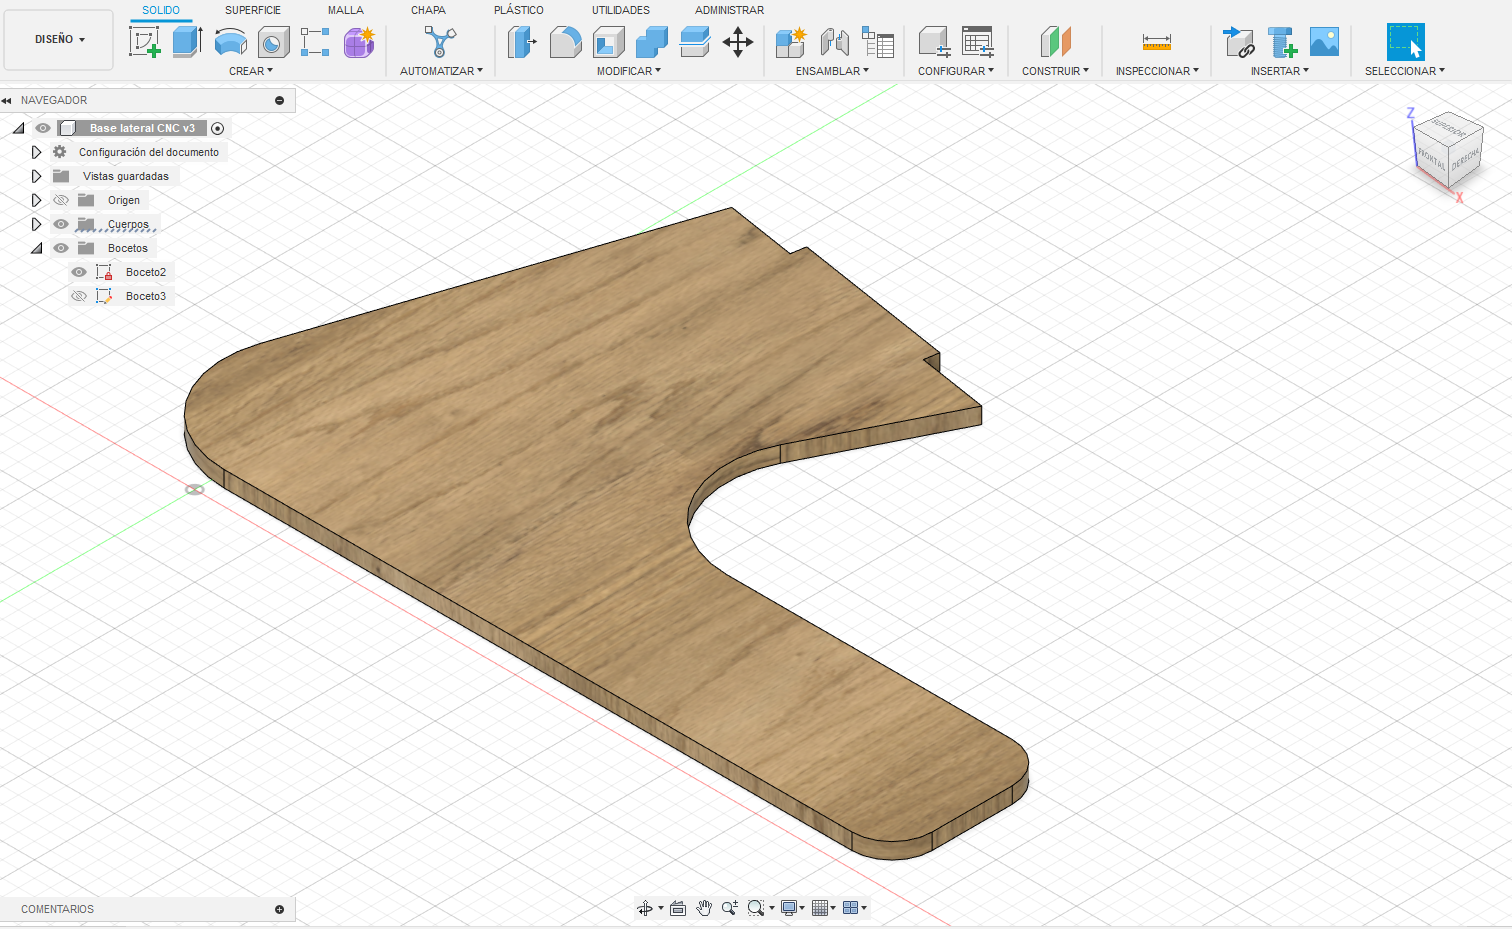The width and height of the screenshot is (1512, 929).
Task: Select the Hole tool icon
Action: pyautogui.click(x=273, y=42)
